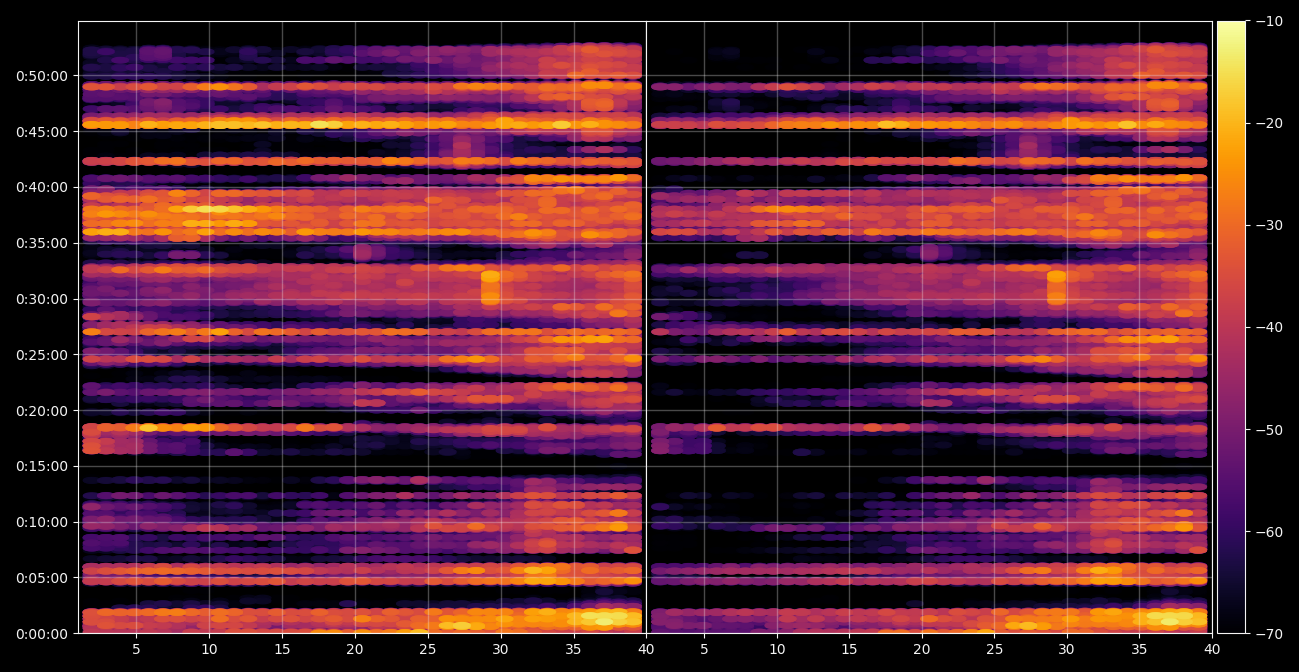Click x-axis tick 40 beside the colorbar
Viewport: 1299px width, 672px height.
(x=1212, y=649)
